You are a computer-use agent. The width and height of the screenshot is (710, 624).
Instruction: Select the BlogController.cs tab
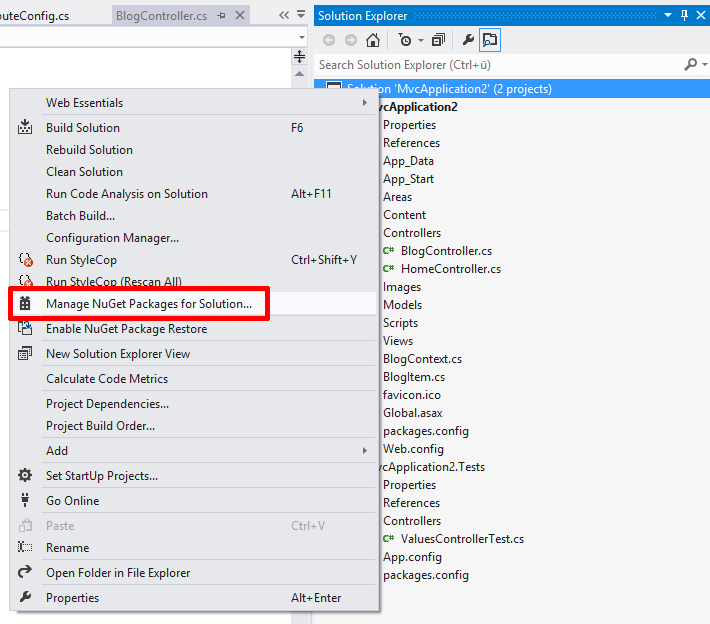pos(161,16)
